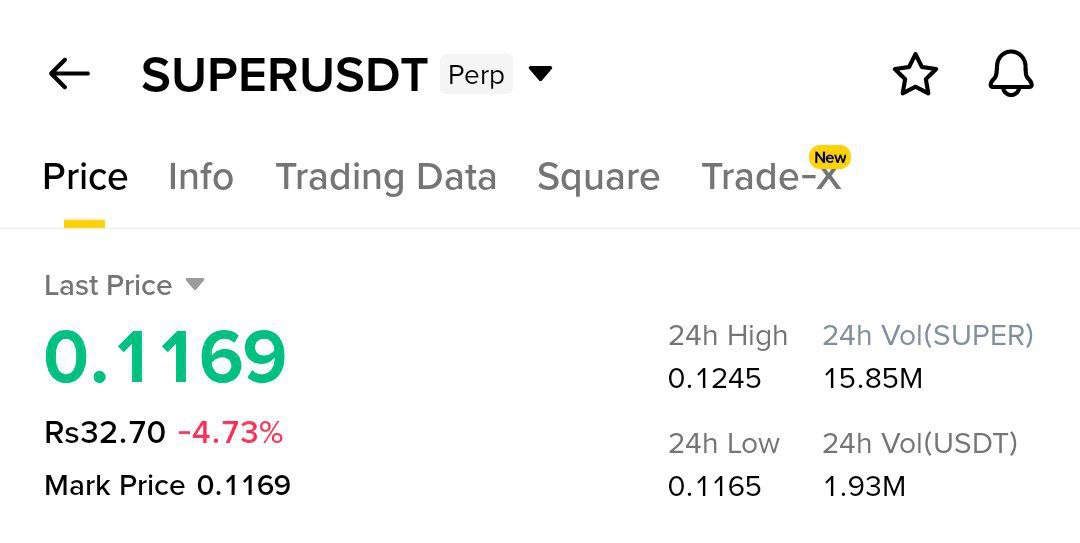
Task: Switch to the Info tab
Action: pos(200,177)
